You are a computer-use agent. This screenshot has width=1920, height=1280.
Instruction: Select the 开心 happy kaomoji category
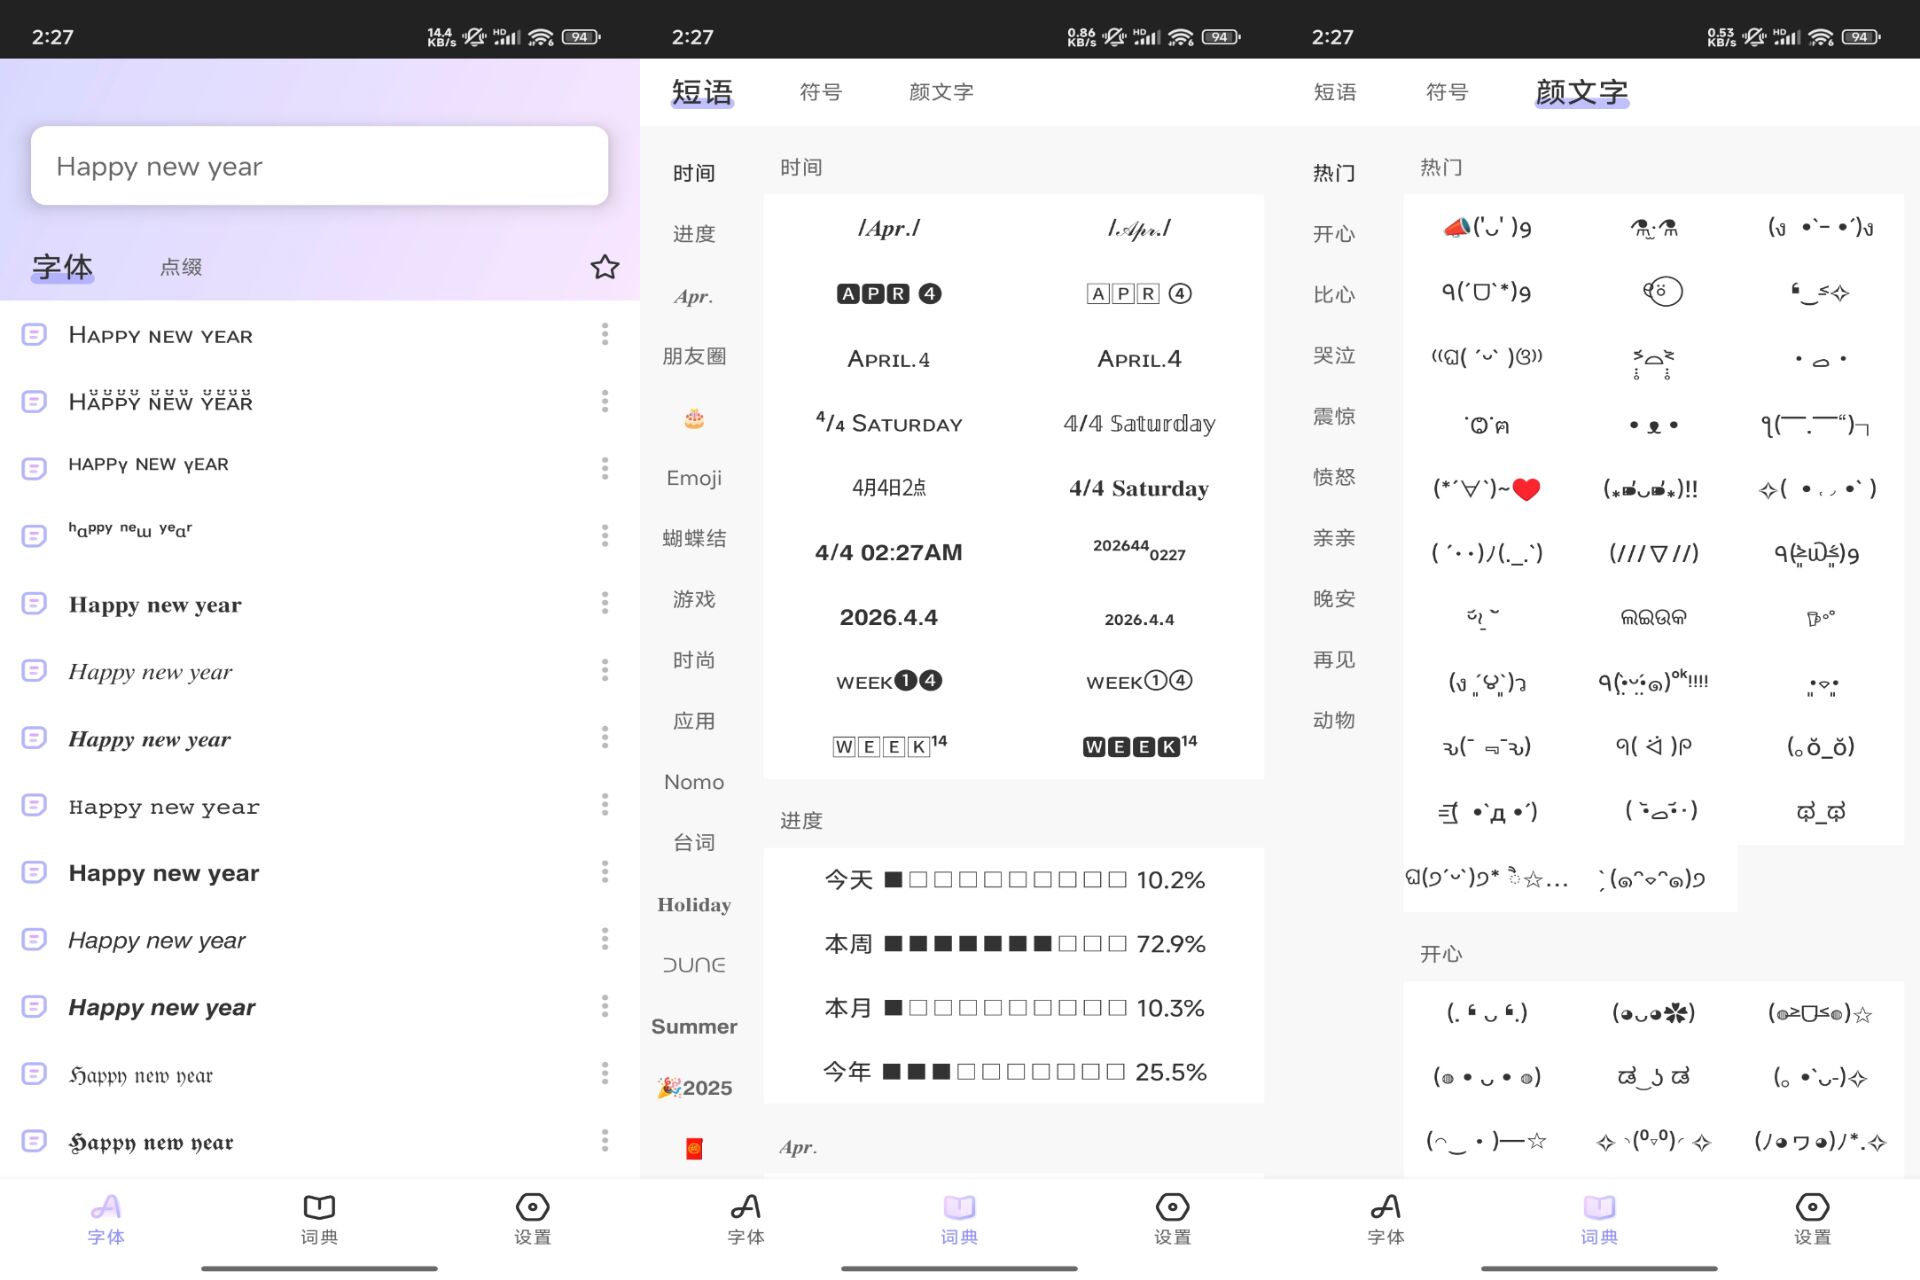(1334, 234)
